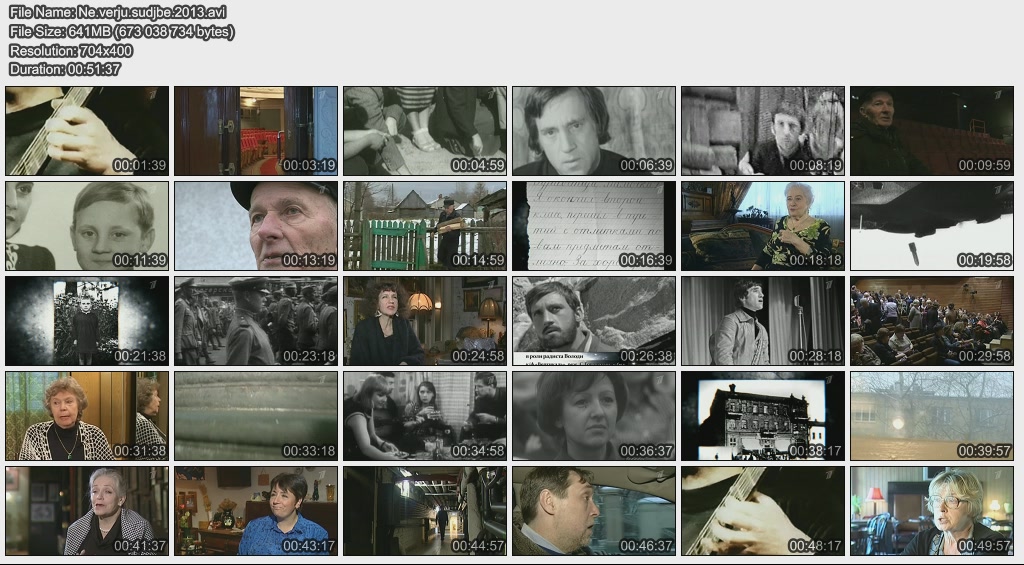This screenshot has height=565, width=1024.
Task: Open the theater doorway frame at 00:03:19
Action: click(256, 131)
